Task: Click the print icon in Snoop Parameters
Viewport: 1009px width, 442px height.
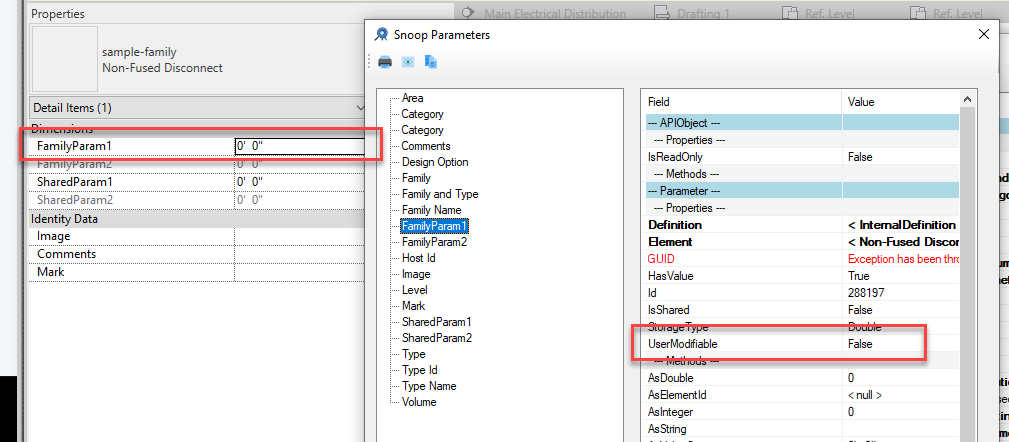Action: 385,62
